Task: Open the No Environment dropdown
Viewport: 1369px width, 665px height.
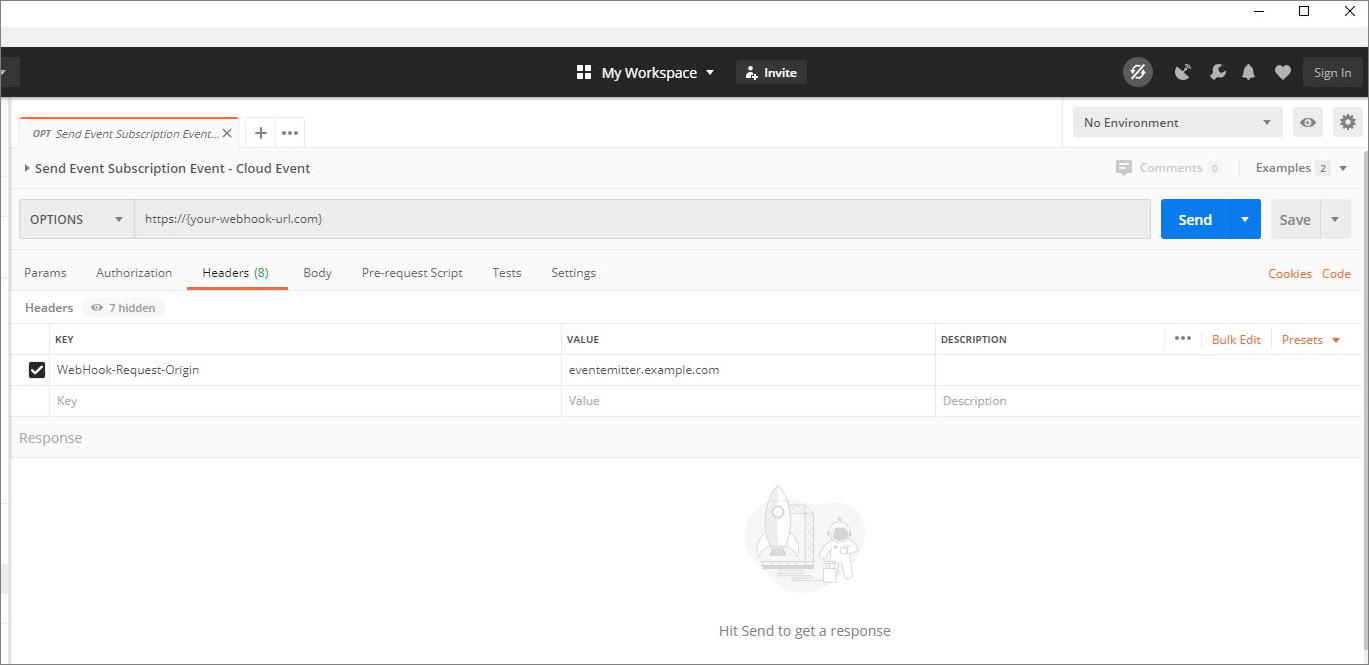Action: (1178, 122)
